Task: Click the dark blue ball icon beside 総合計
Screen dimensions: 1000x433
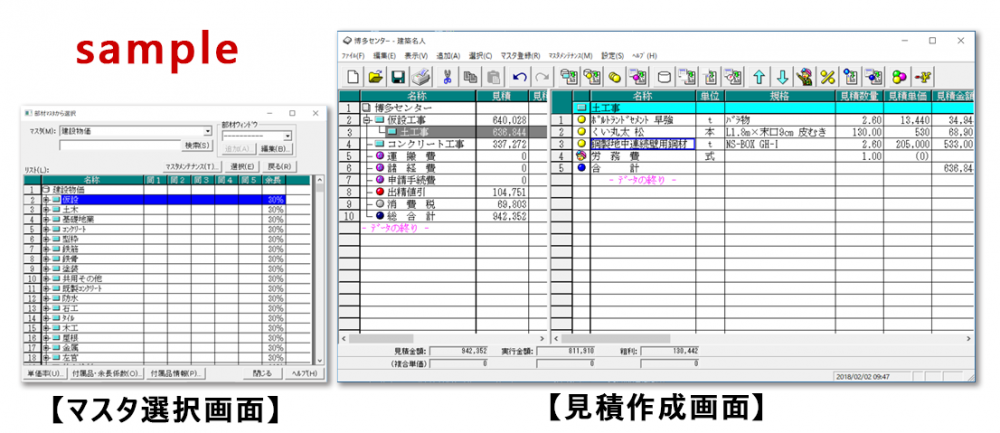Action: [x=379, y=216]
